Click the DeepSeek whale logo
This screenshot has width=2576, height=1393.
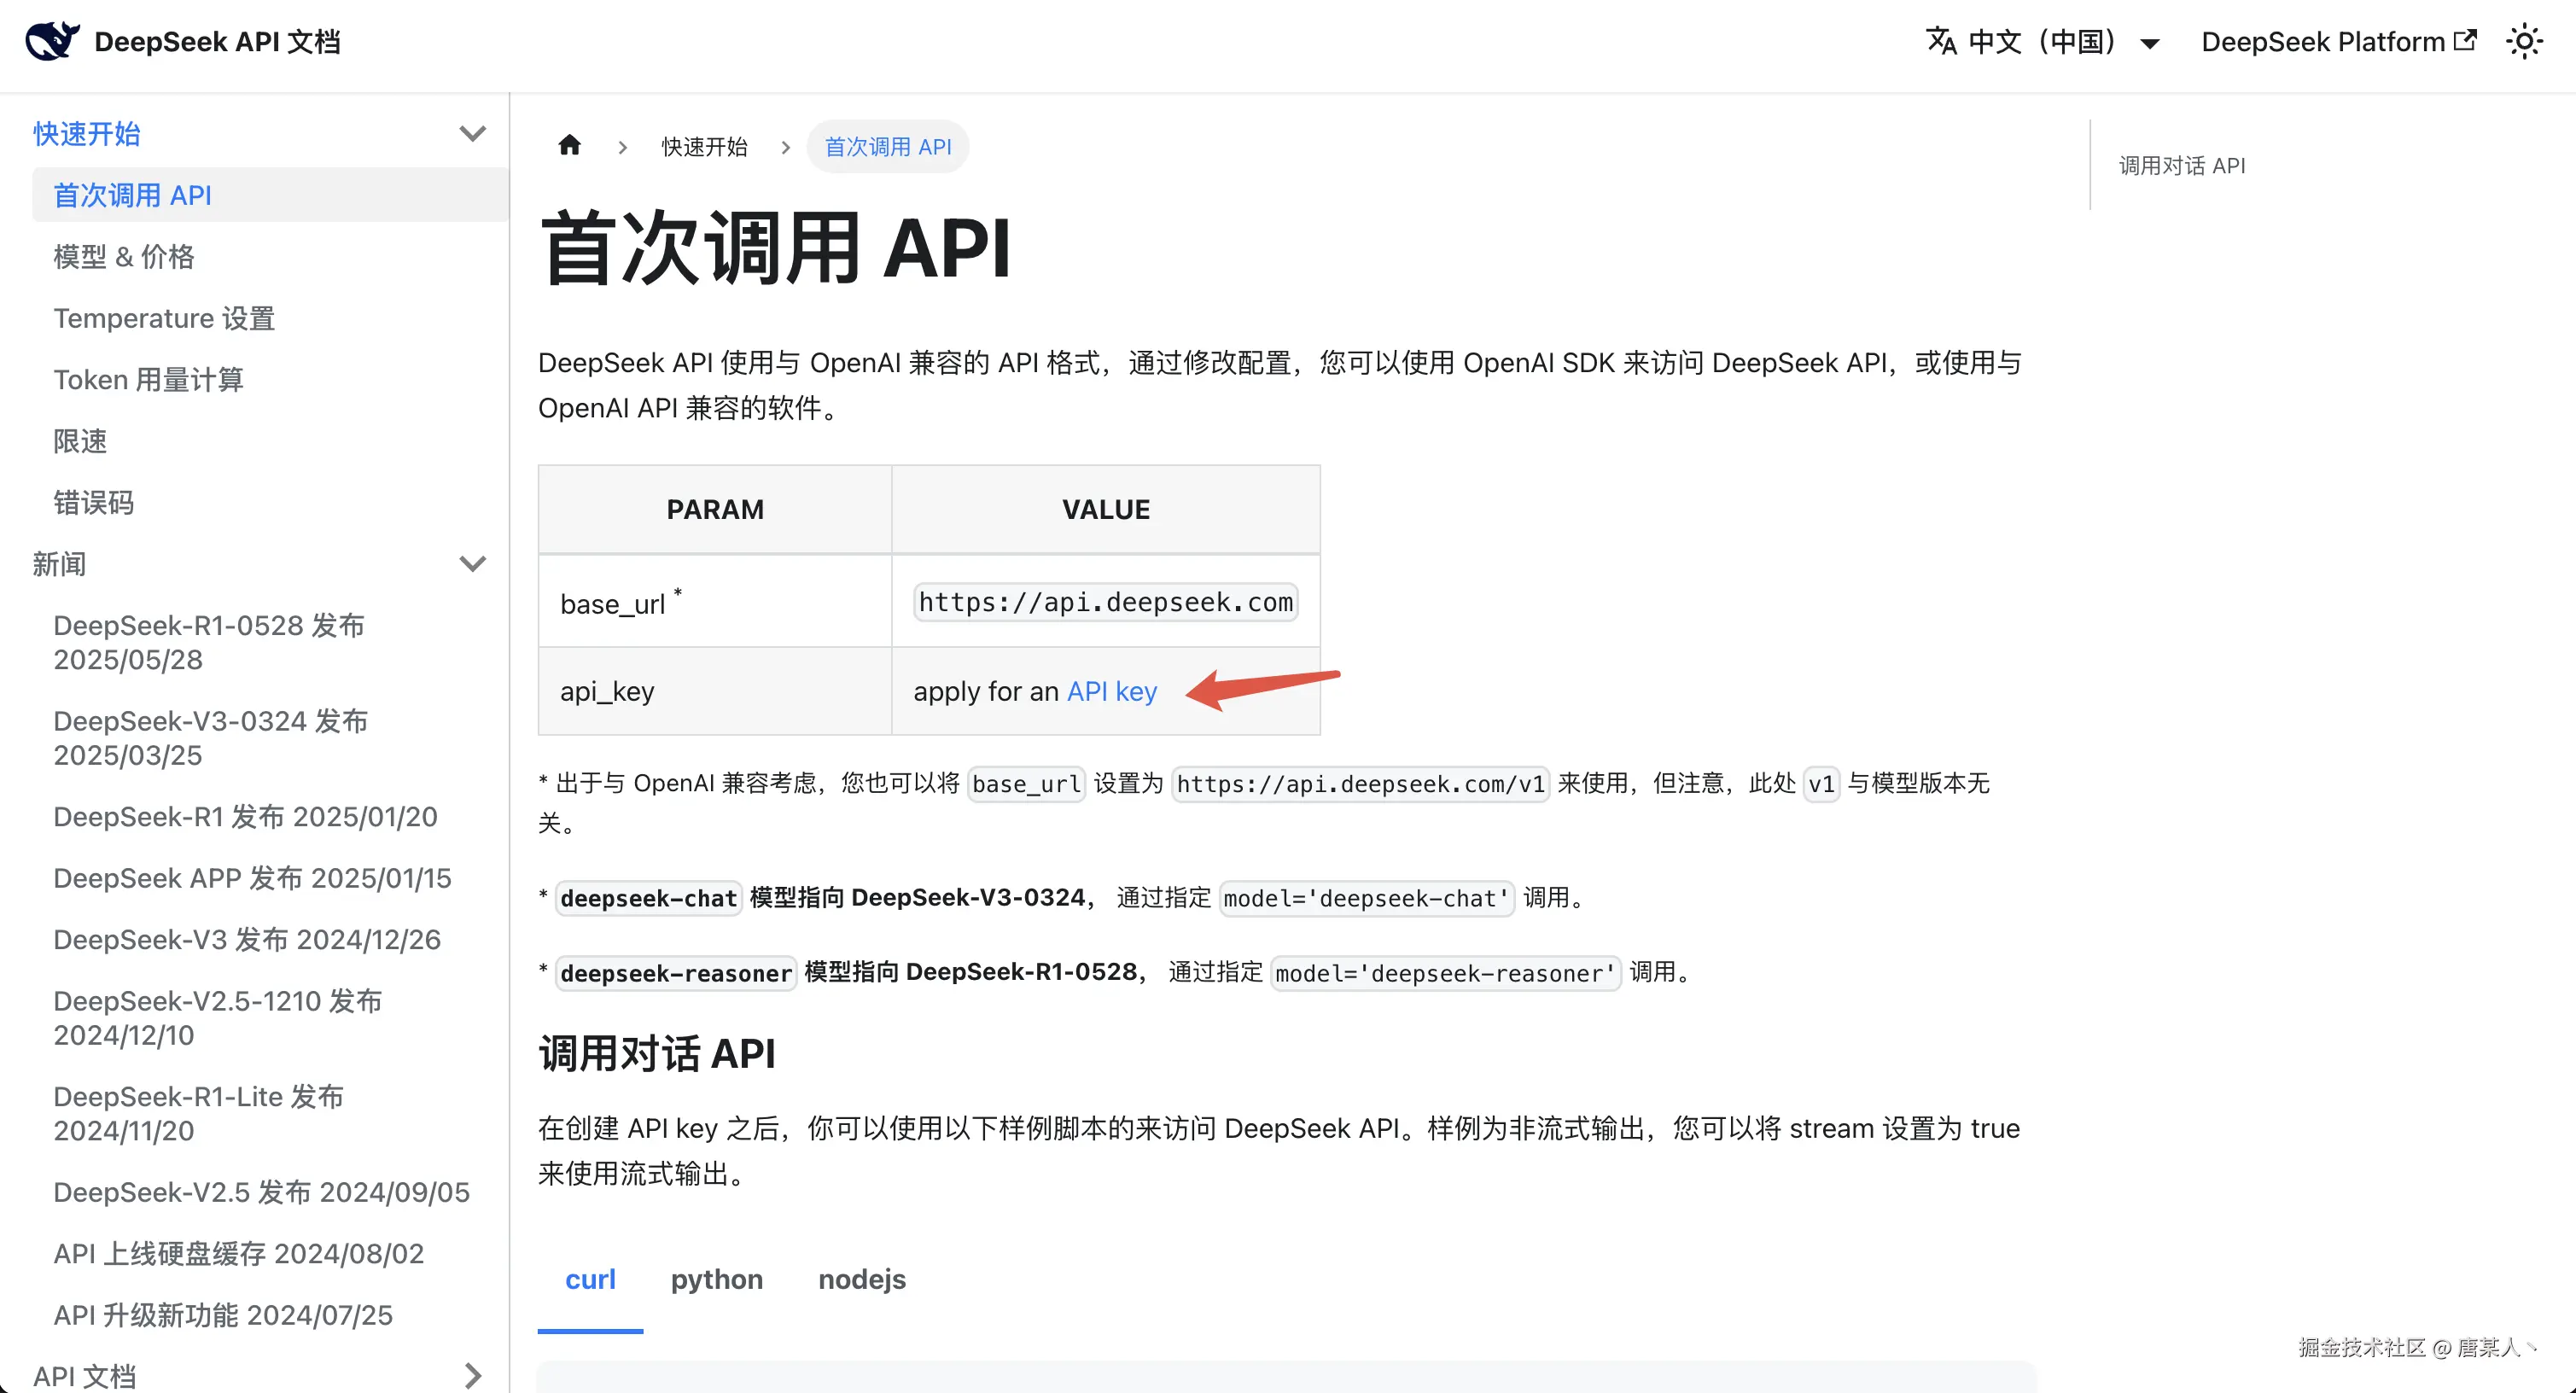[x=52, y=41]
